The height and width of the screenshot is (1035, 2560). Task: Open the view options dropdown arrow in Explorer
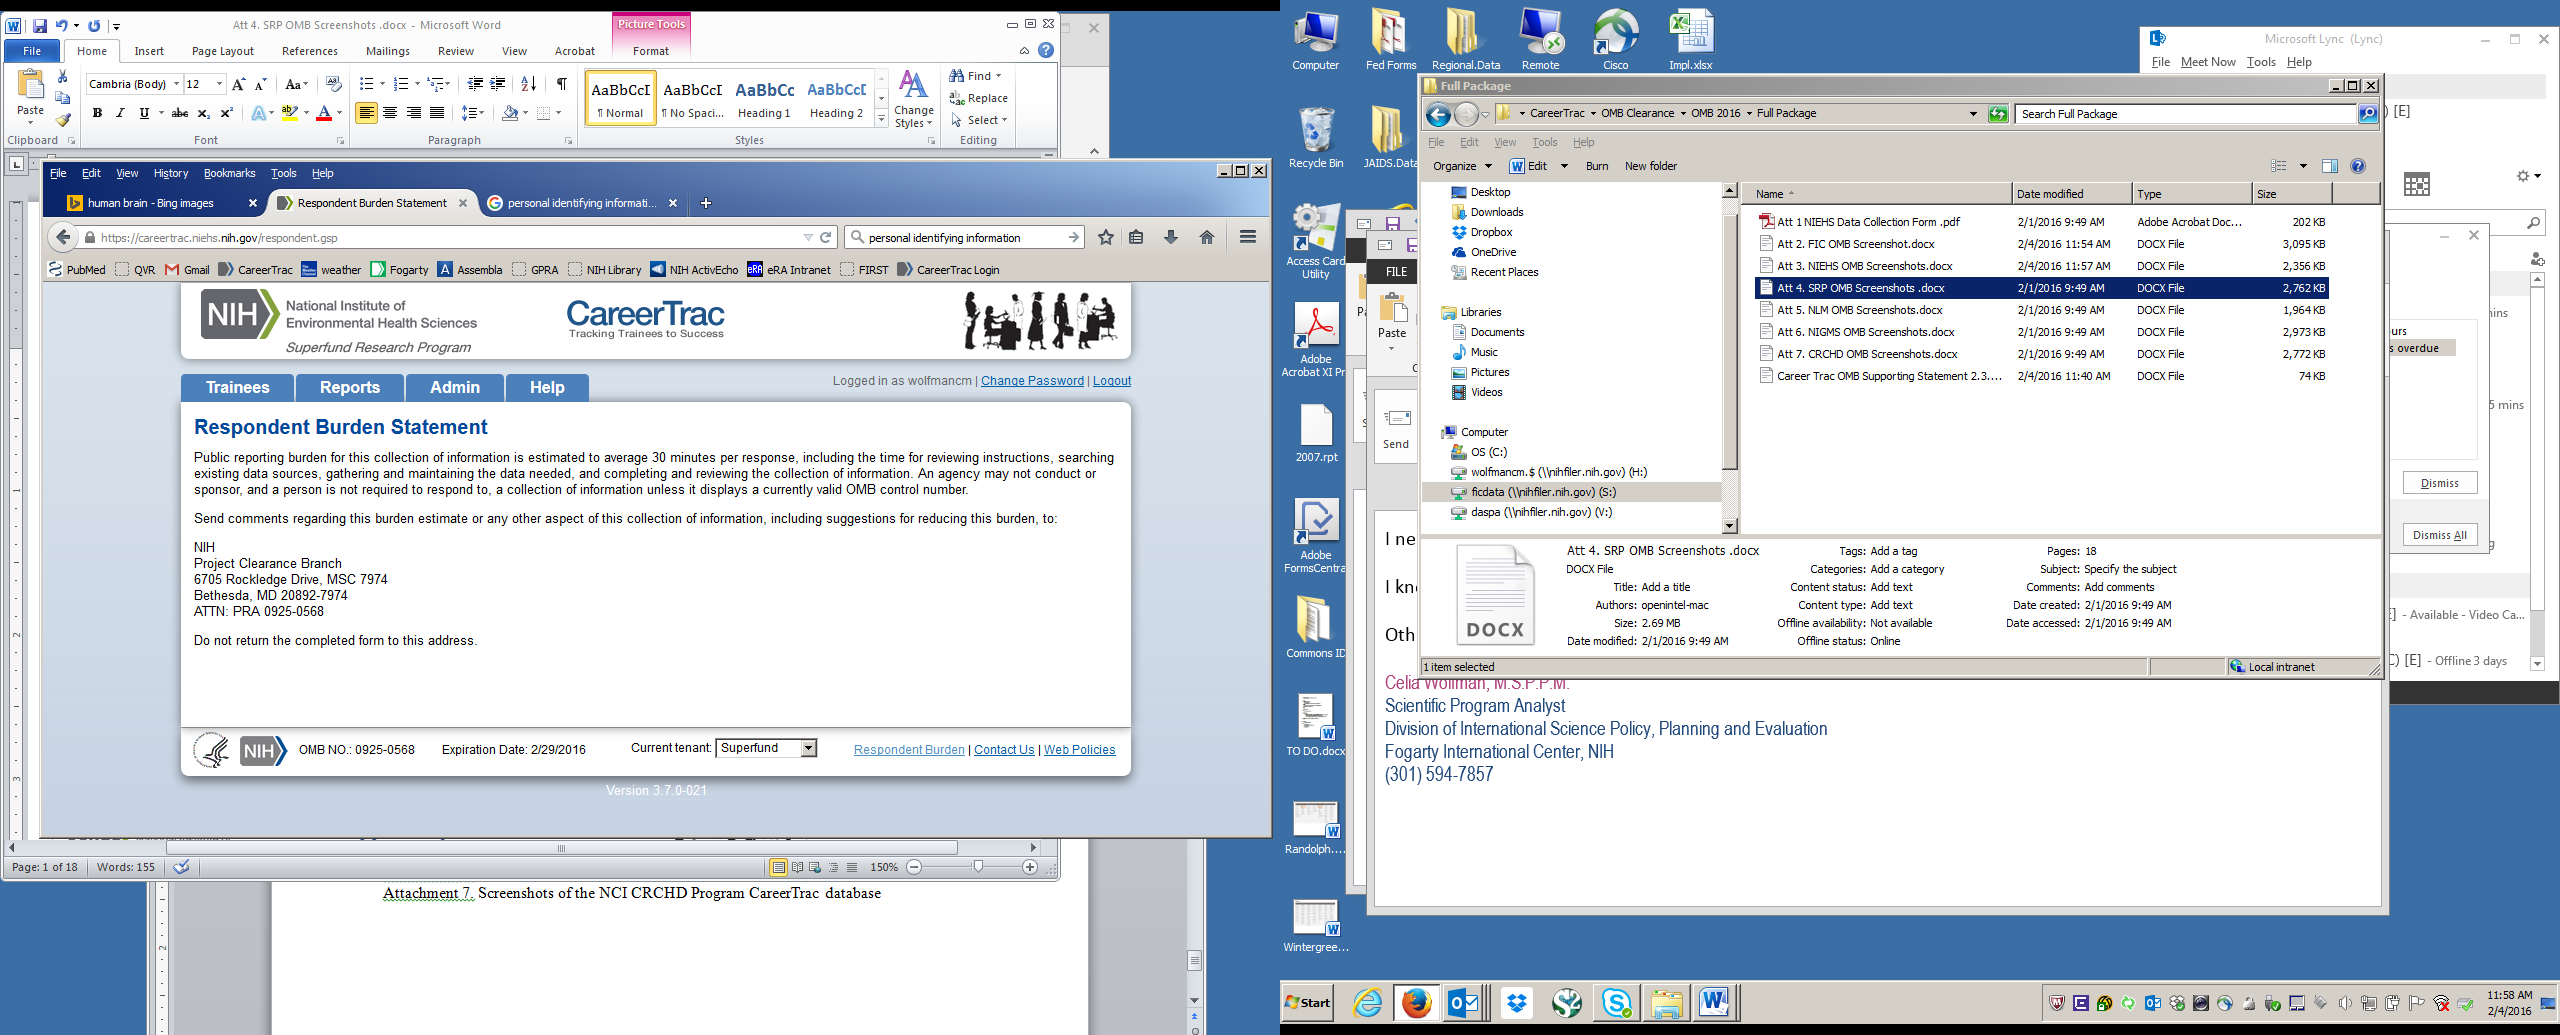click(x=2303, y=166)
